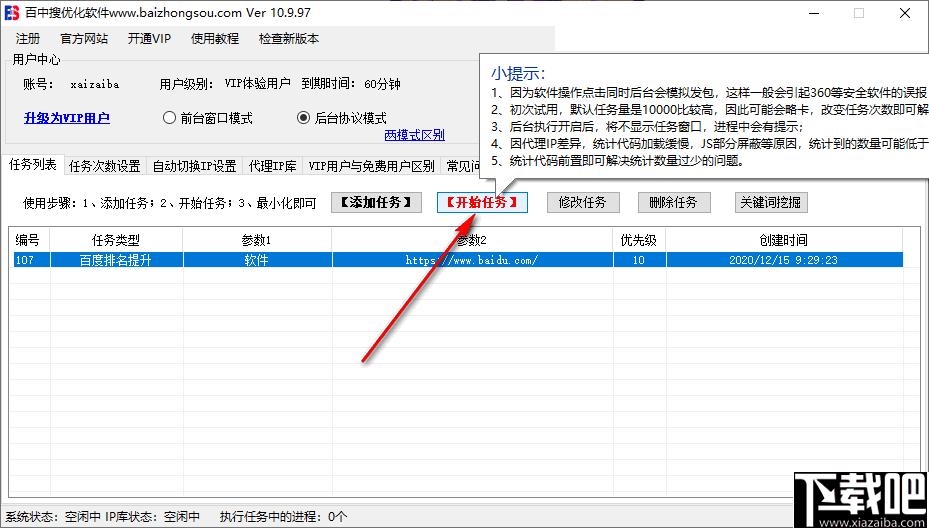The width and height of the screenshot is (929, 528).
Task: Click the priority value 10 cell
Action: pos(639,260)
